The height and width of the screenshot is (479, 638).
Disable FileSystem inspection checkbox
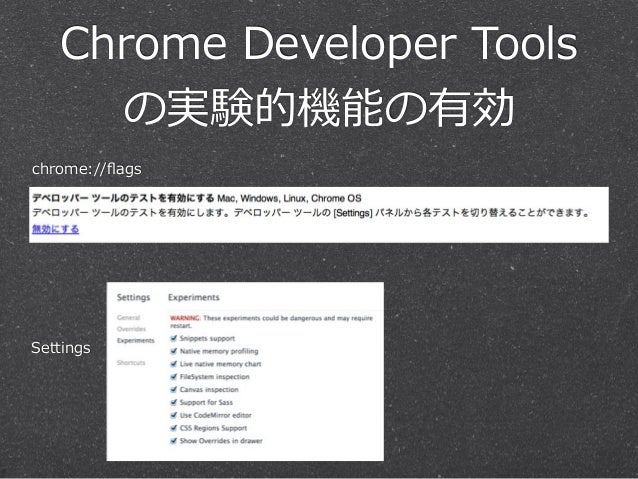174,376
